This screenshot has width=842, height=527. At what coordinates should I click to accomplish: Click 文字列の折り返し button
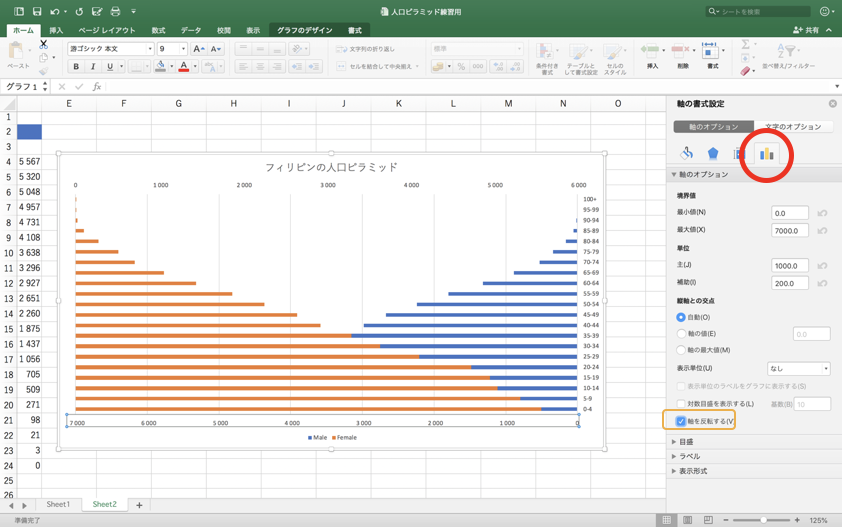(x=366, y=49)
